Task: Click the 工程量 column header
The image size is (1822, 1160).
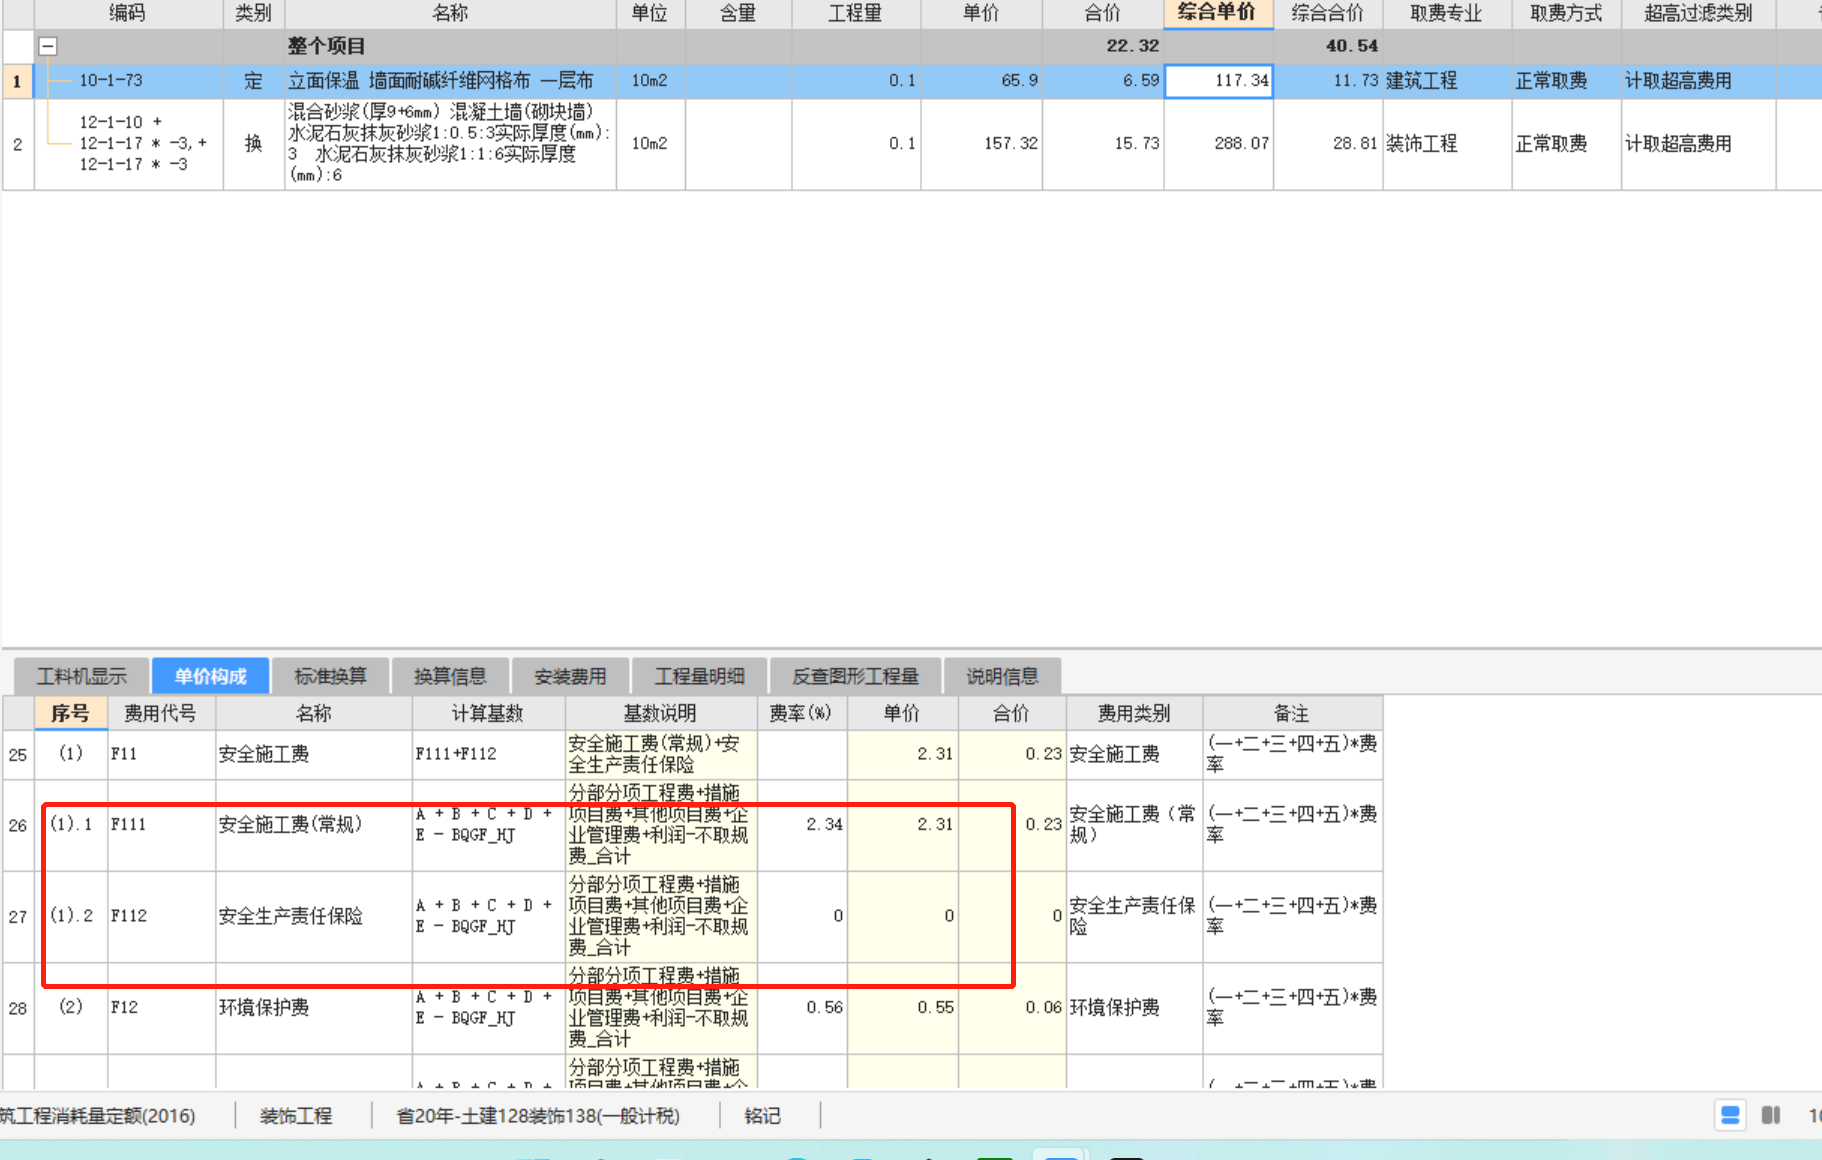Action: [855, 13]
